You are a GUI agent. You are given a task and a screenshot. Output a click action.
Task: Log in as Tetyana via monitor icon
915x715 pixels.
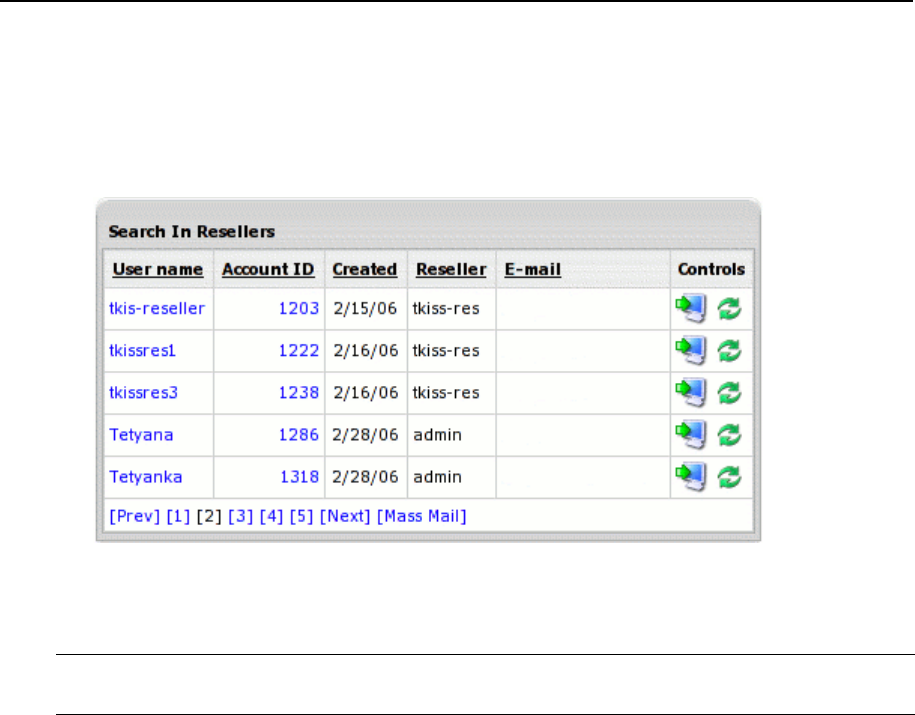pyautogui.click(x=691, y=434)
